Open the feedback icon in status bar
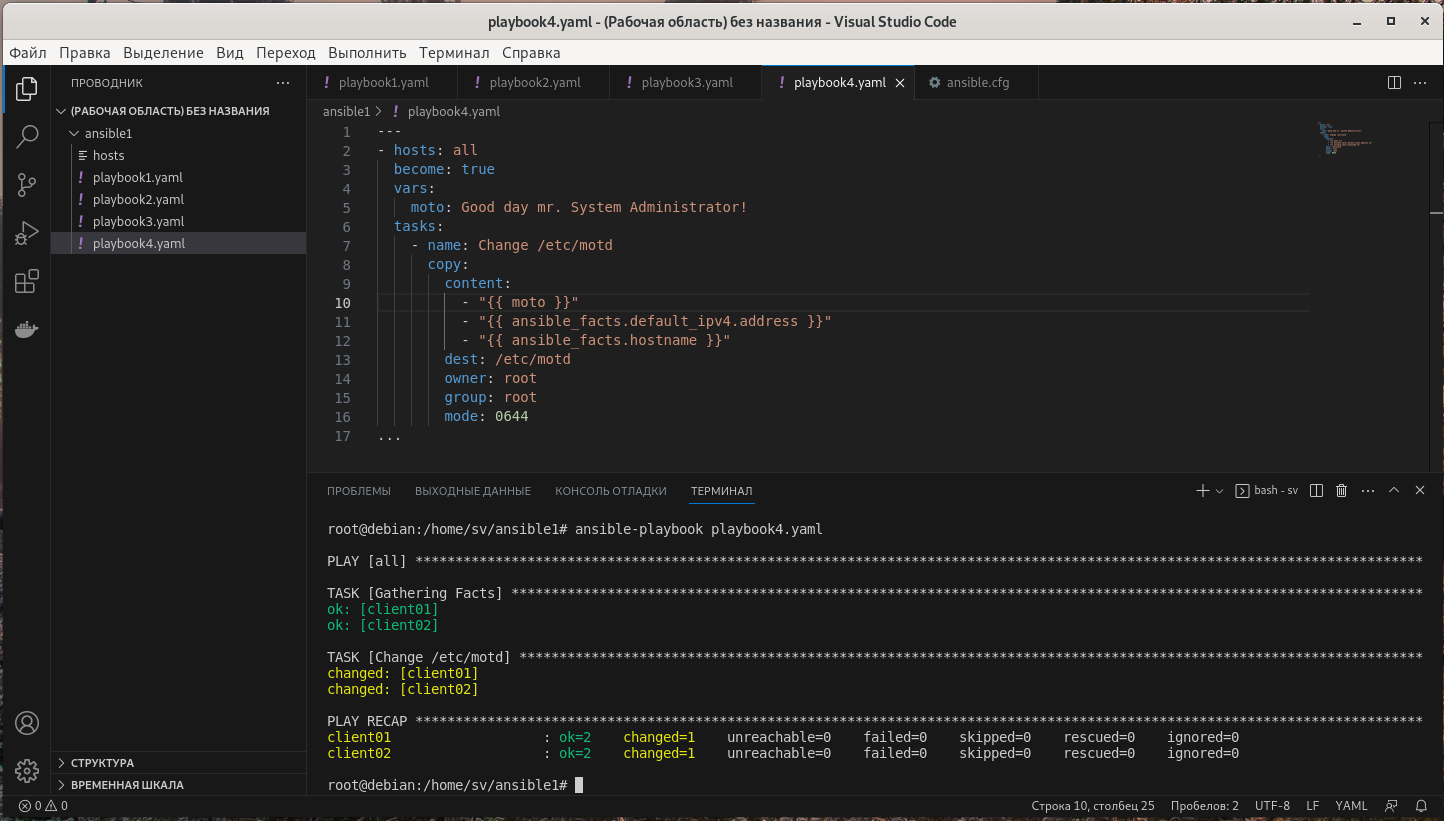Viewport: 1444px width, 821px height. point(1391,806)
